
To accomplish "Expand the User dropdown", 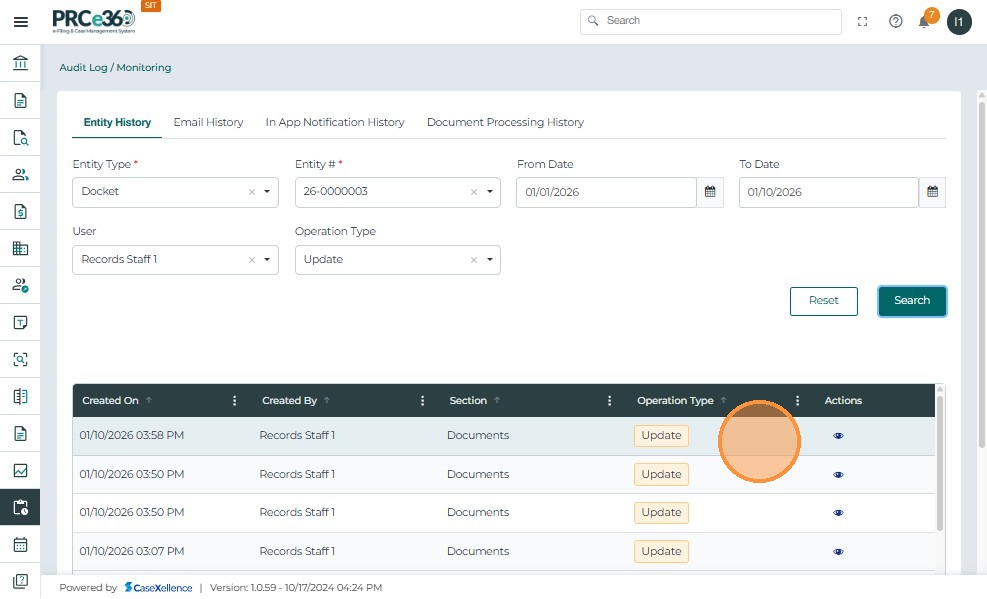I will [267, 260].
